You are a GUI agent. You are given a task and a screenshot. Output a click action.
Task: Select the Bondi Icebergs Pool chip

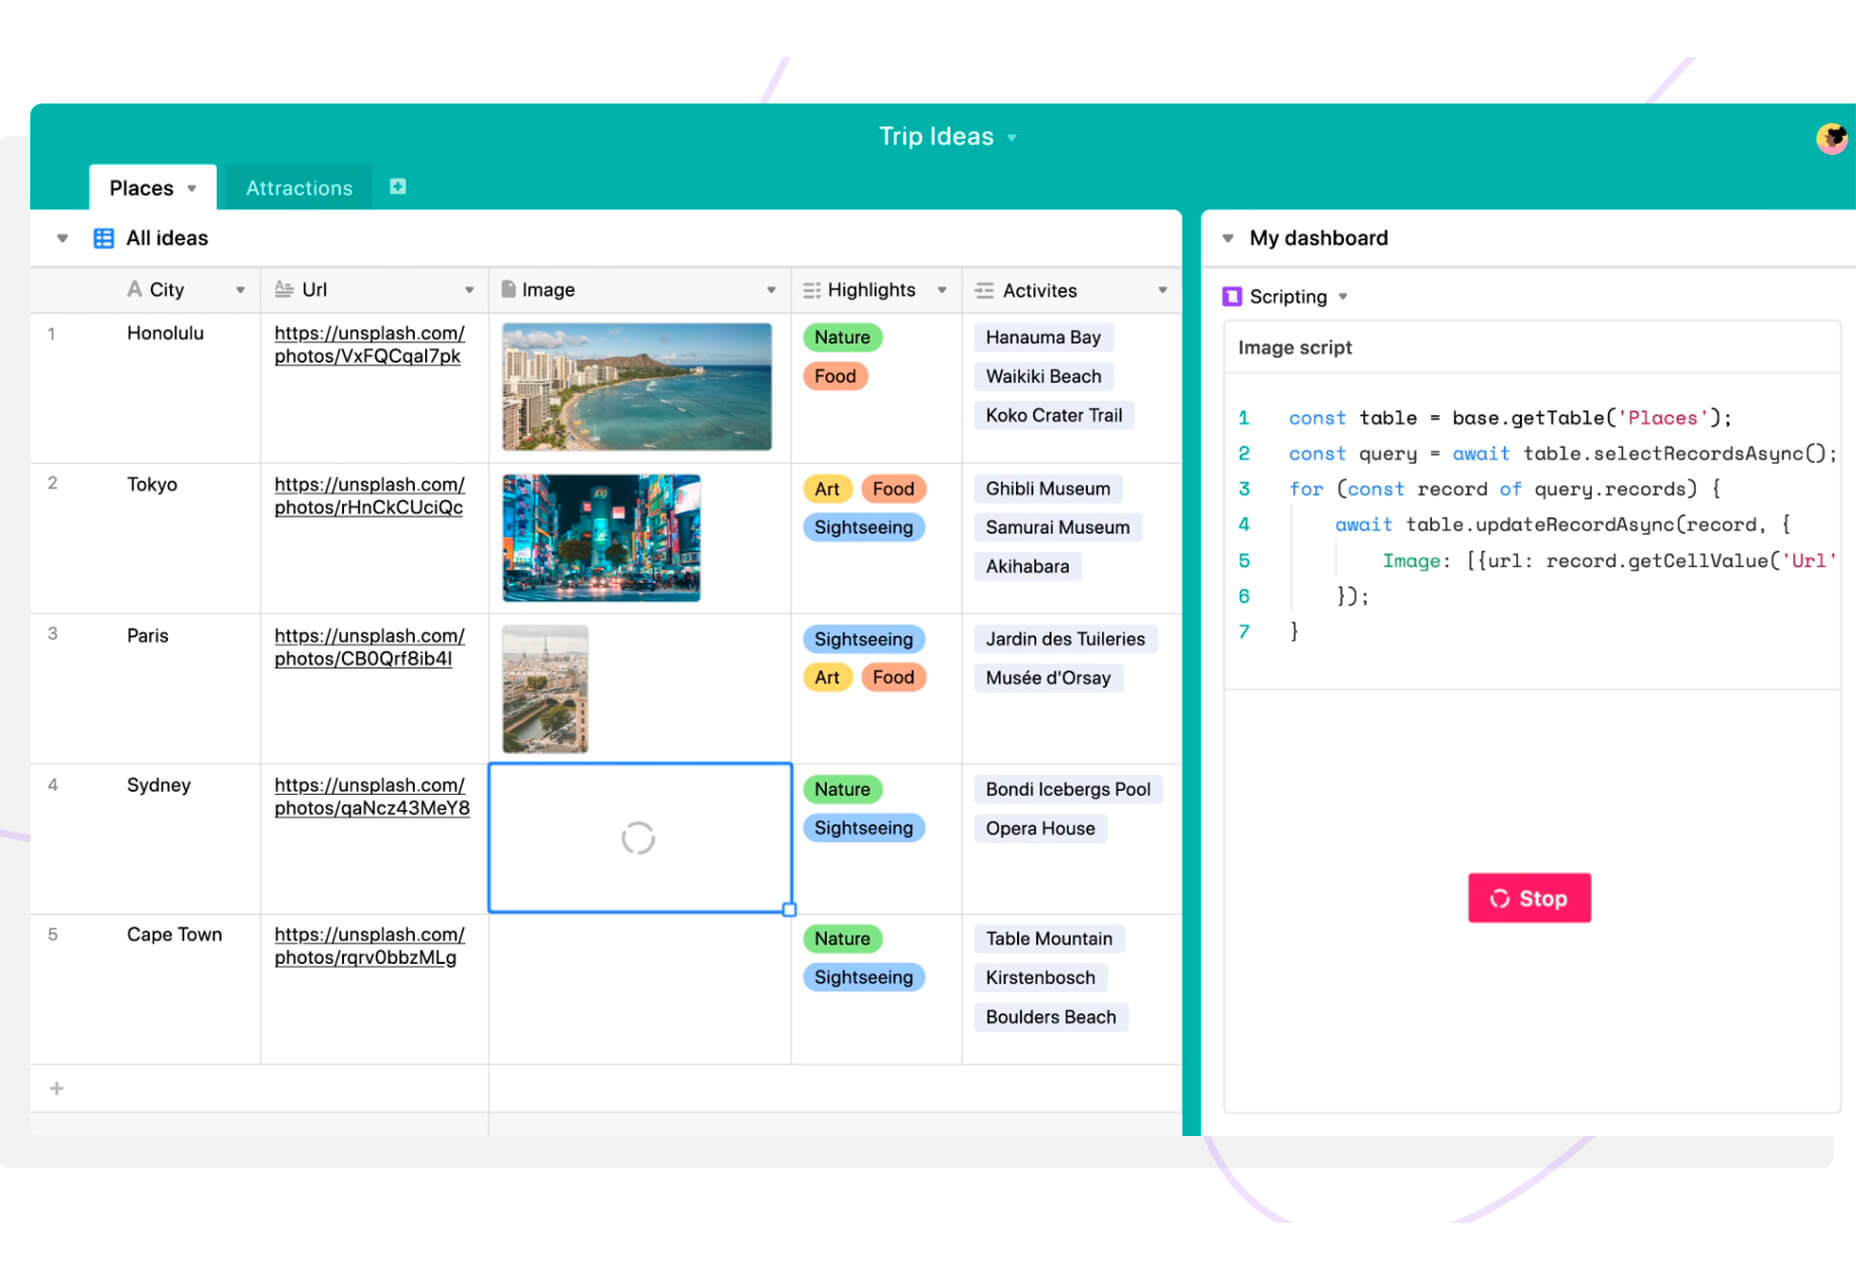[x=1068, y=789]
